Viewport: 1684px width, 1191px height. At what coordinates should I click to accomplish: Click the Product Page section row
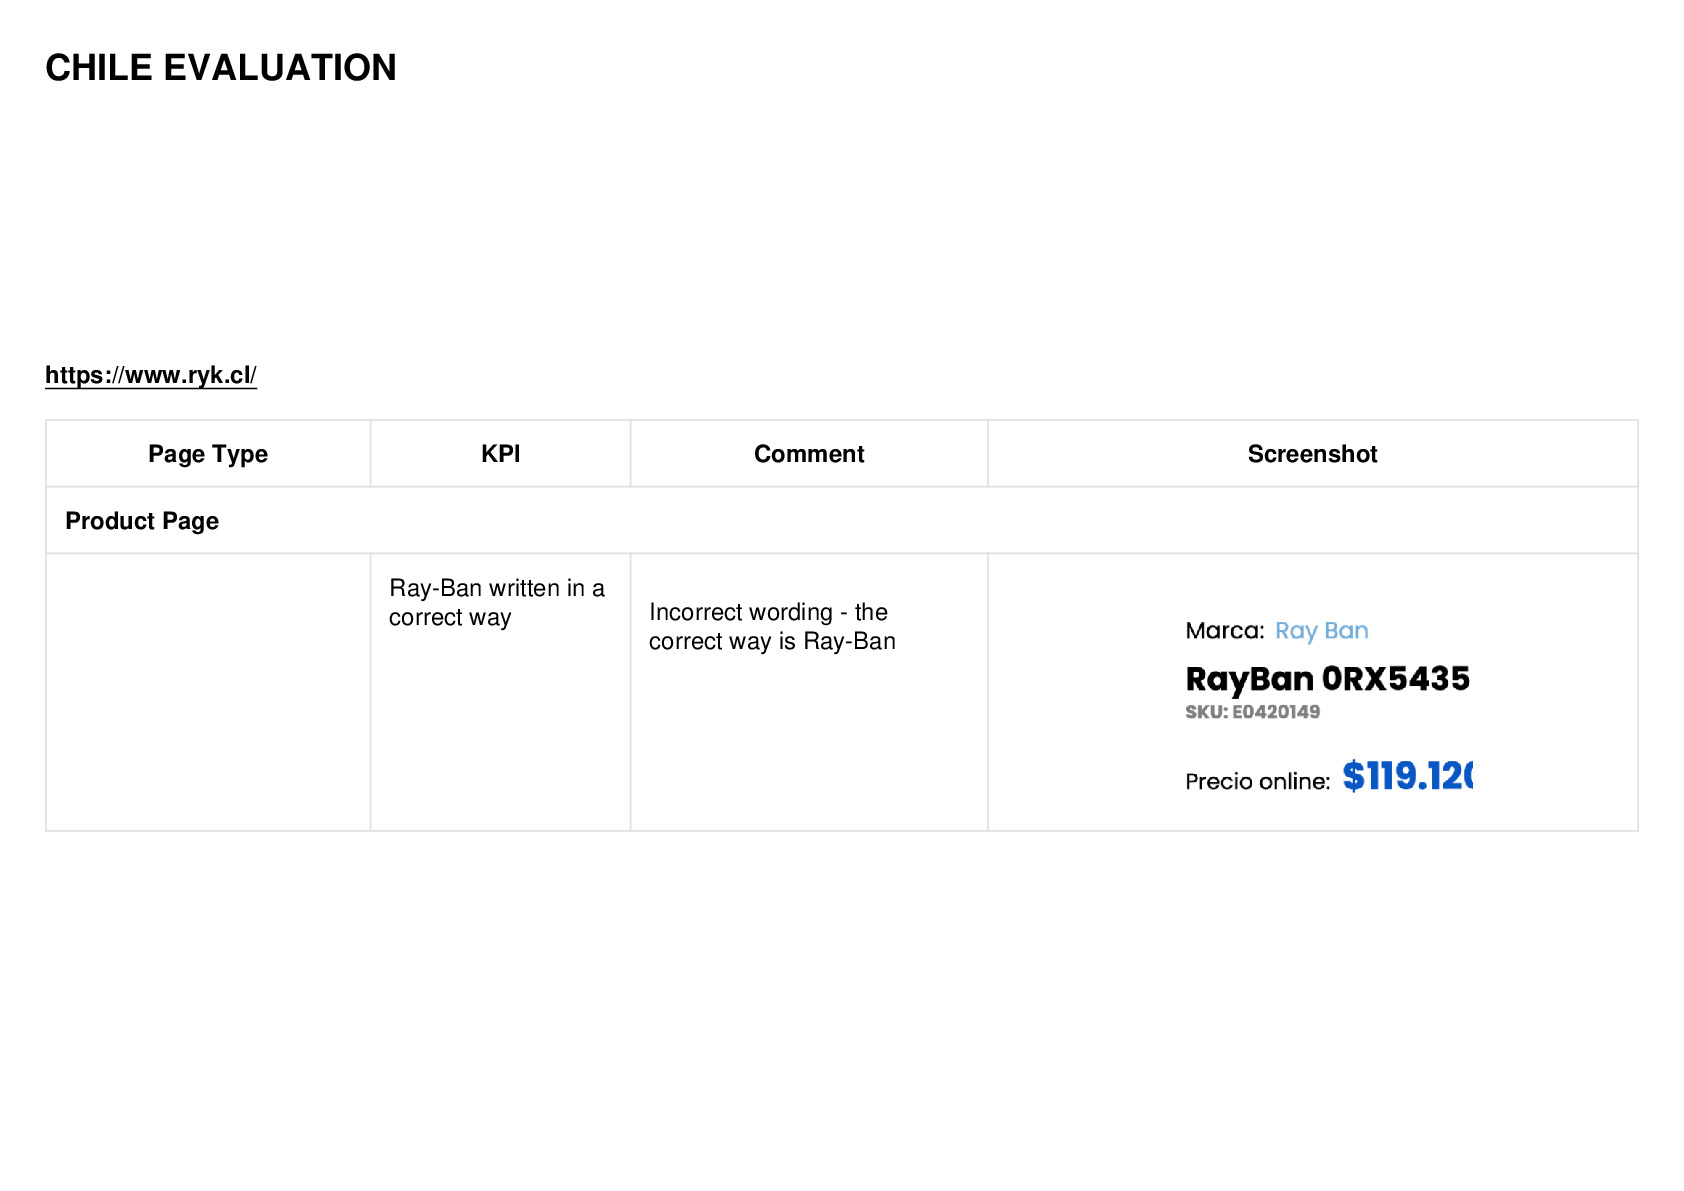tap(842, 521)
